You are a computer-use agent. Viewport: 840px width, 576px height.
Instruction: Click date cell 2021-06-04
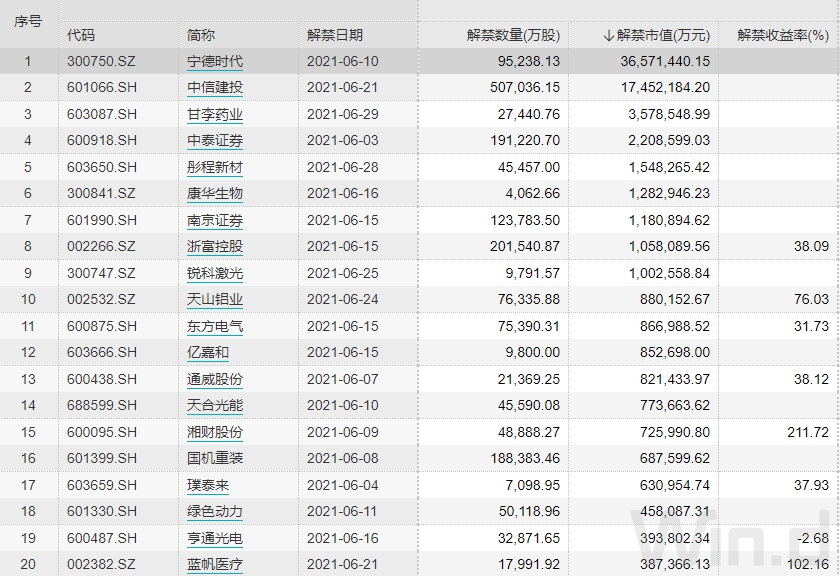[342, 485]
